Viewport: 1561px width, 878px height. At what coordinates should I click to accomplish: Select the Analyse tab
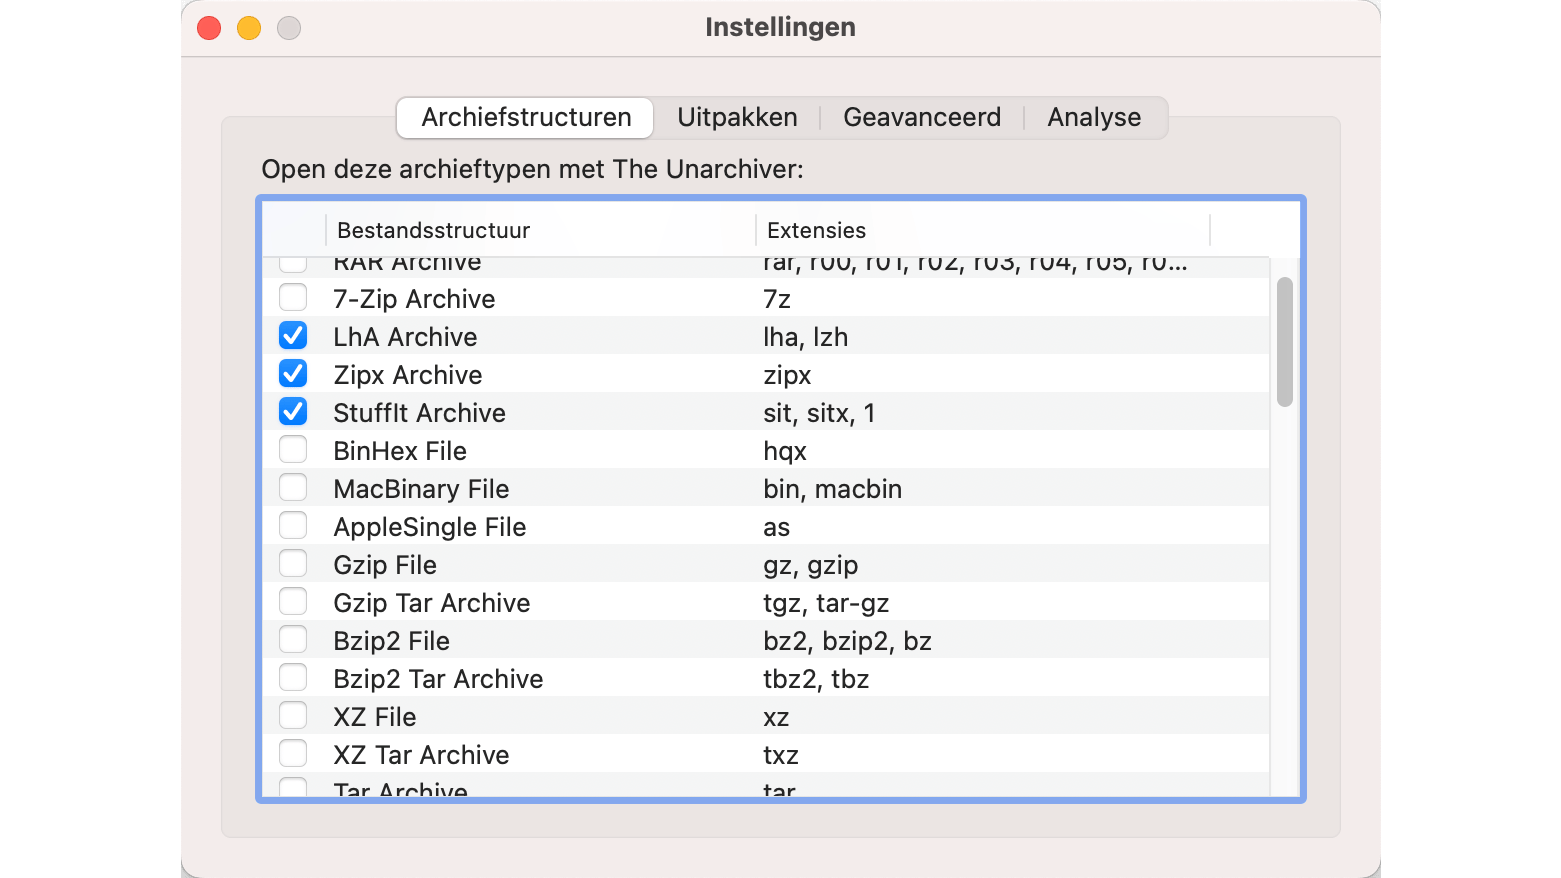click(1094, 117)
